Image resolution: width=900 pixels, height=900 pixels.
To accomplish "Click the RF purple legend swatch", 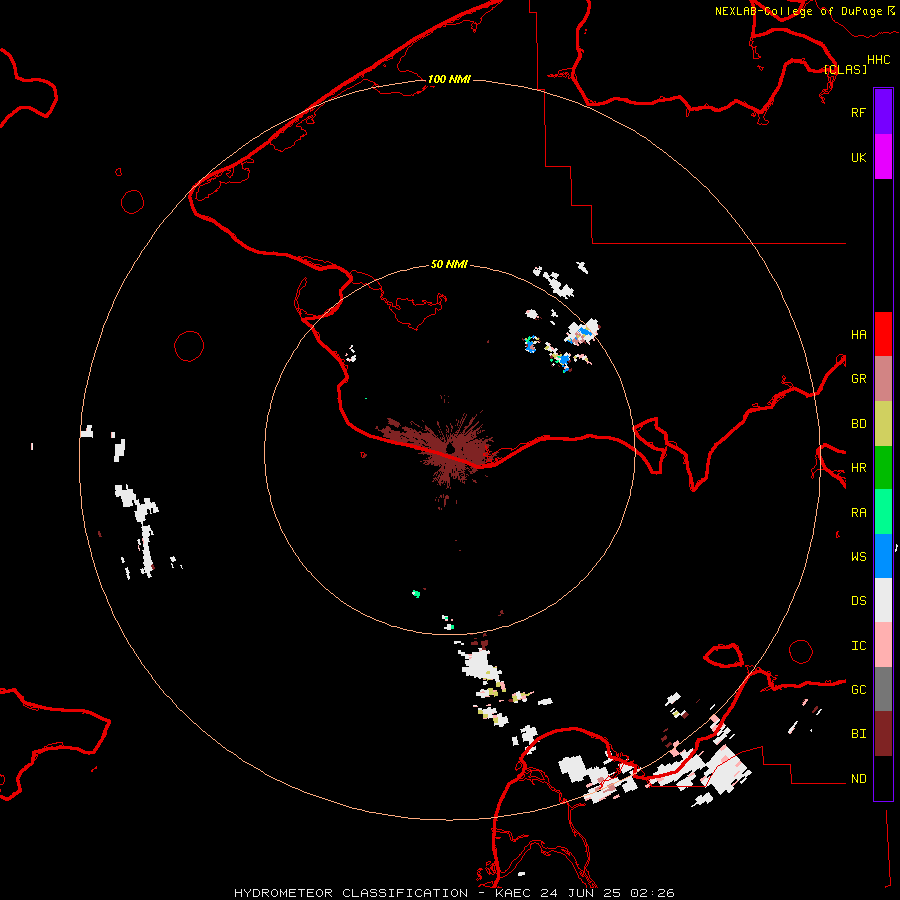I will click(x=883, y=112).
